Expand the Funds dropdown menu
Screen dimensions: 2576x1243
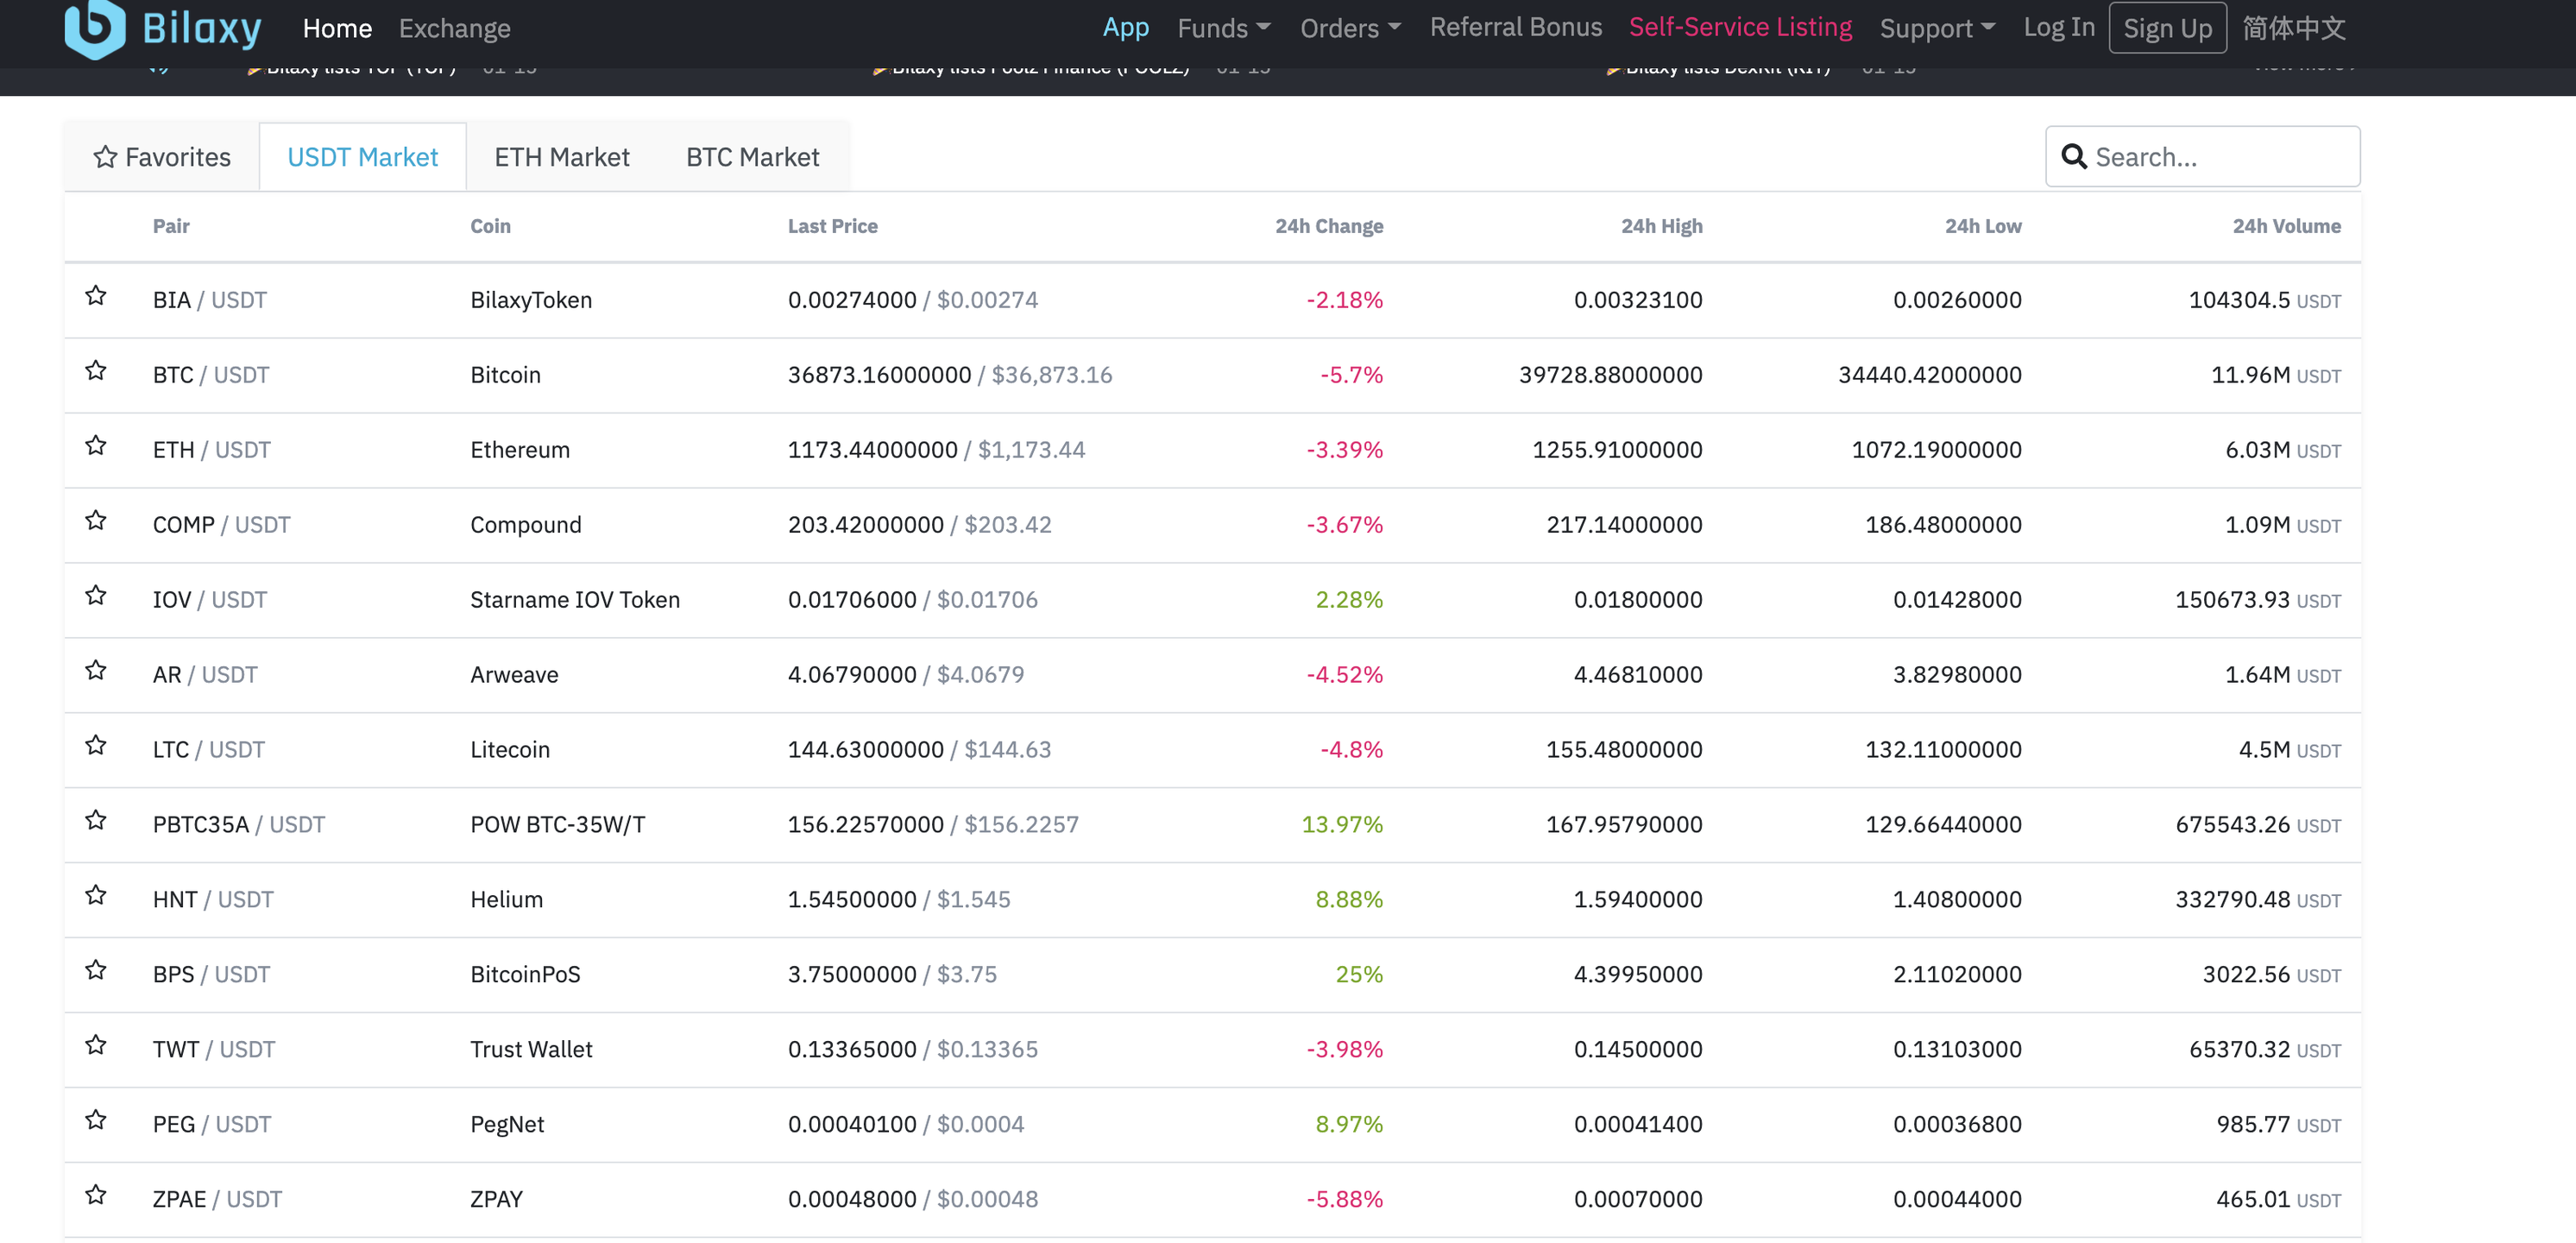point(1223,28)
